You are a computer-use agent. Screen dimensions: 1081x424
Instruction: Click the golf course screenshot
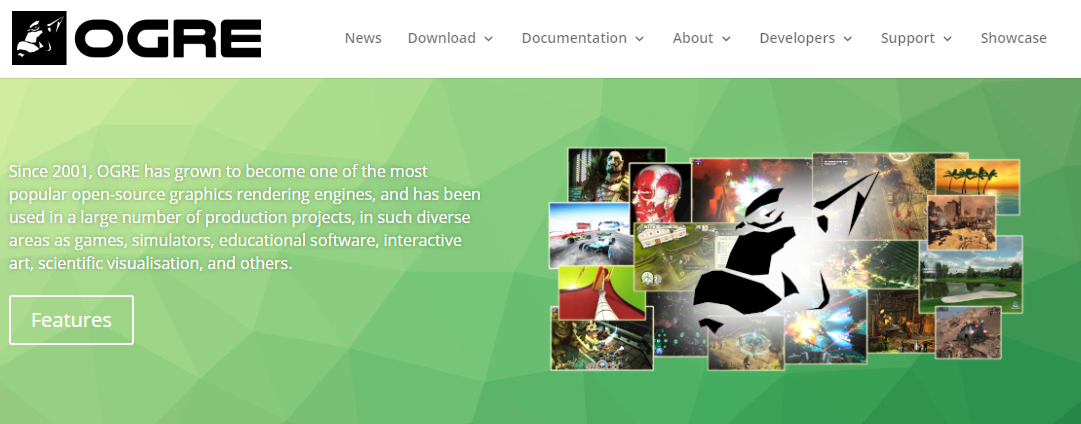pyautogui.click(x=971, y=274)
